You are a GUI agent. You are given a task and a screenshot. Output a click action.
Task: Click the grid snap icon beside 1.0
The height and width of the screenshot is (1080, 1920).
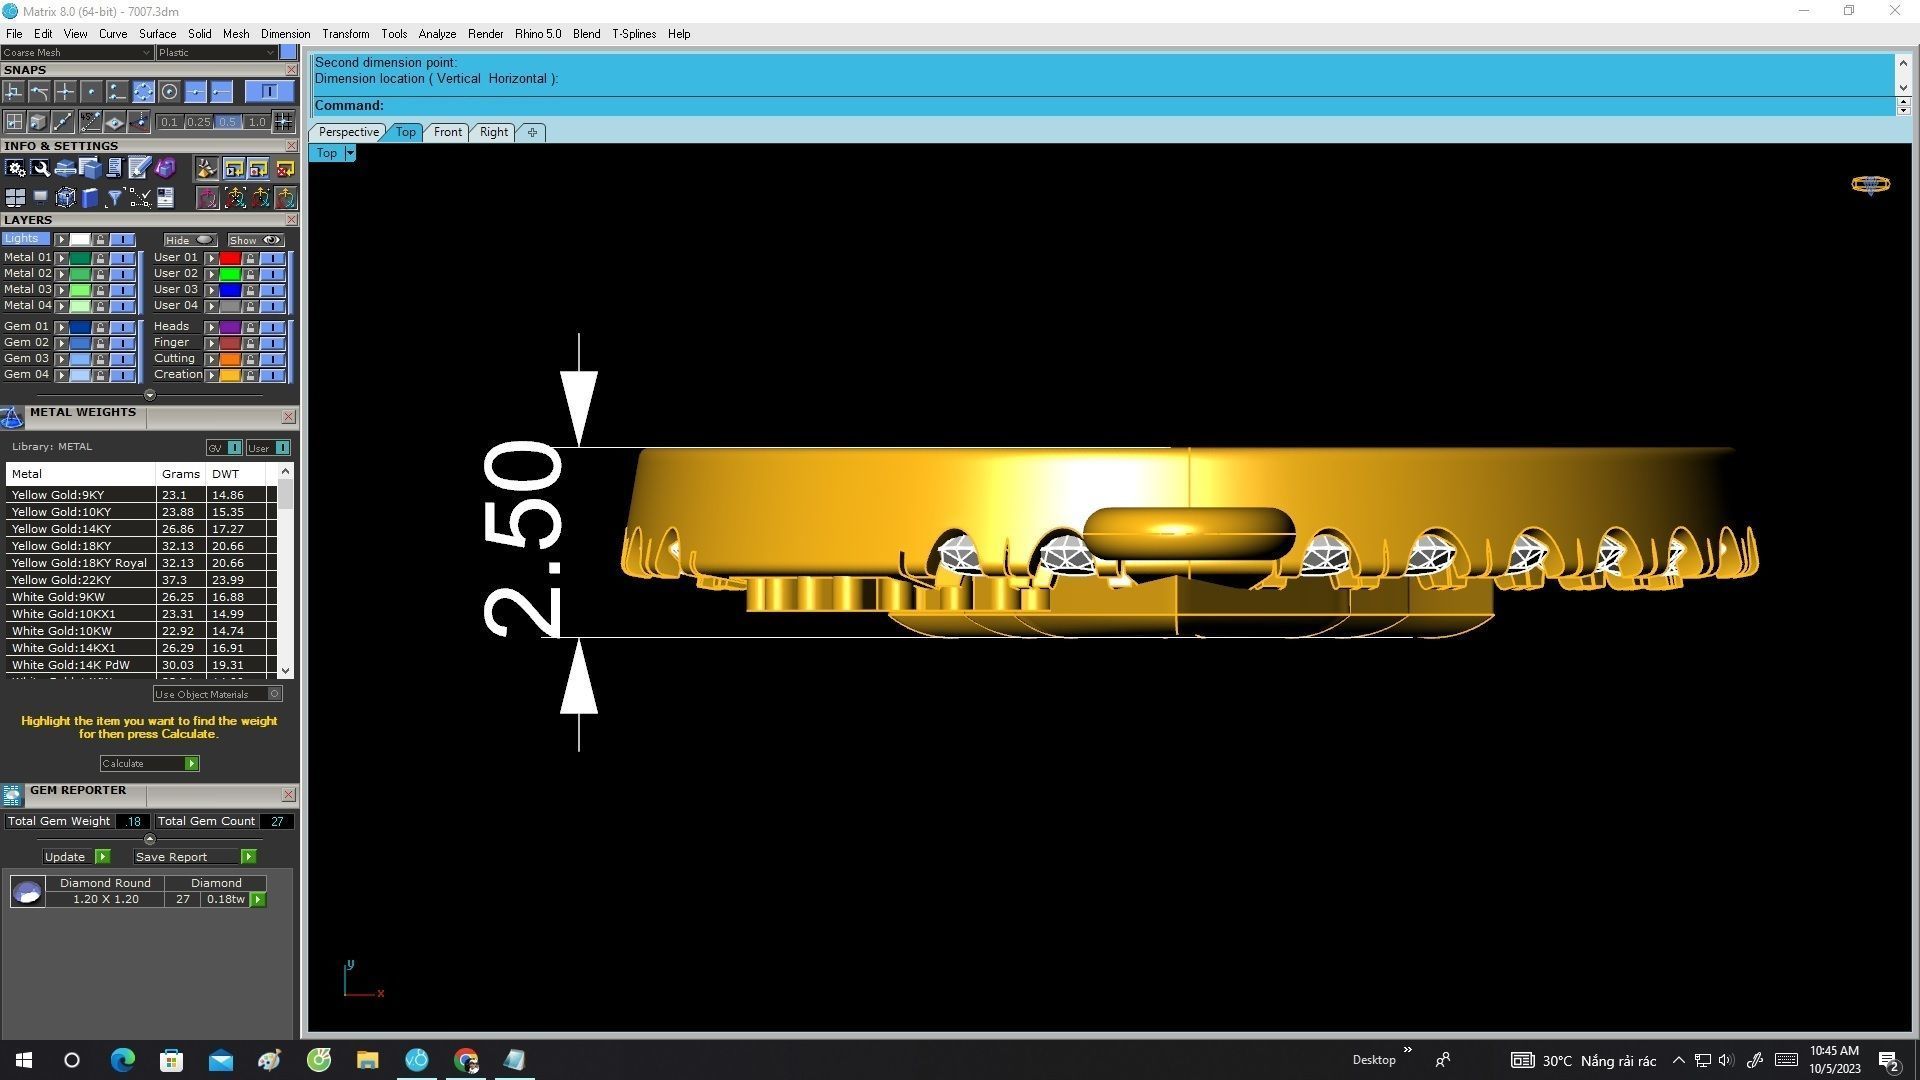click(x=284, y=122)
